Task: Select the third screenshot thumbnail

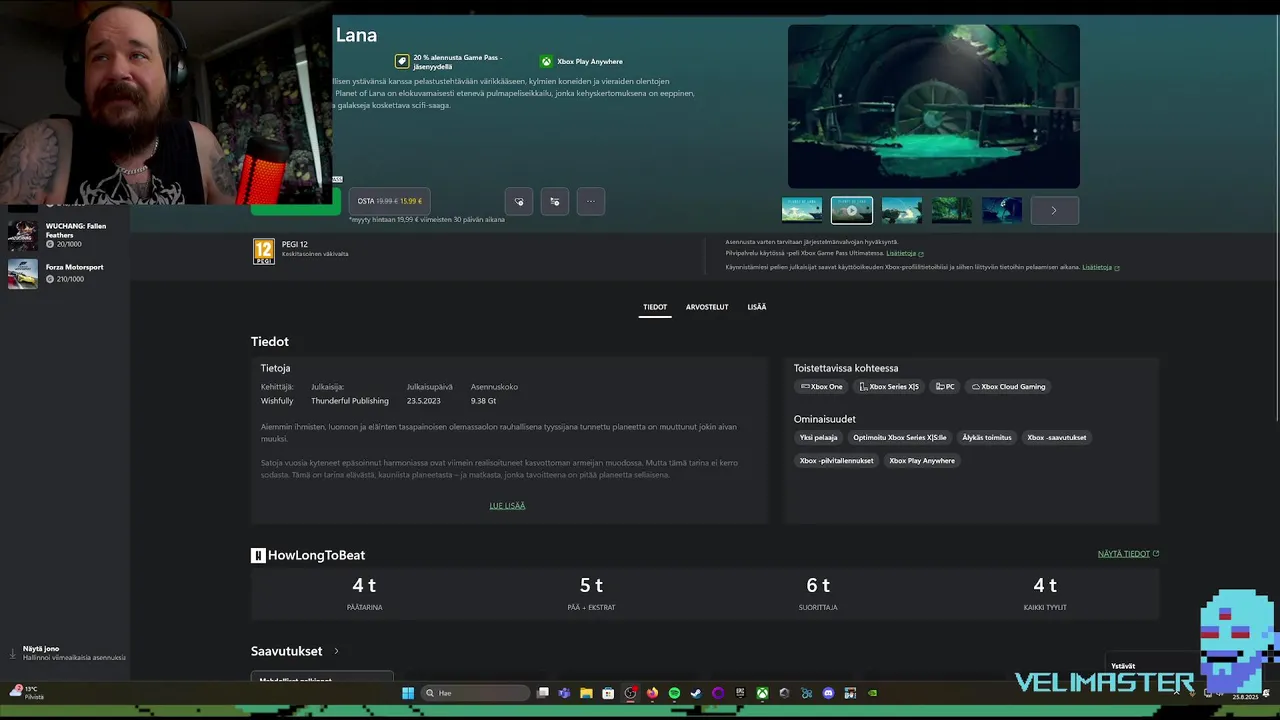Action: [x=902, y=210]
